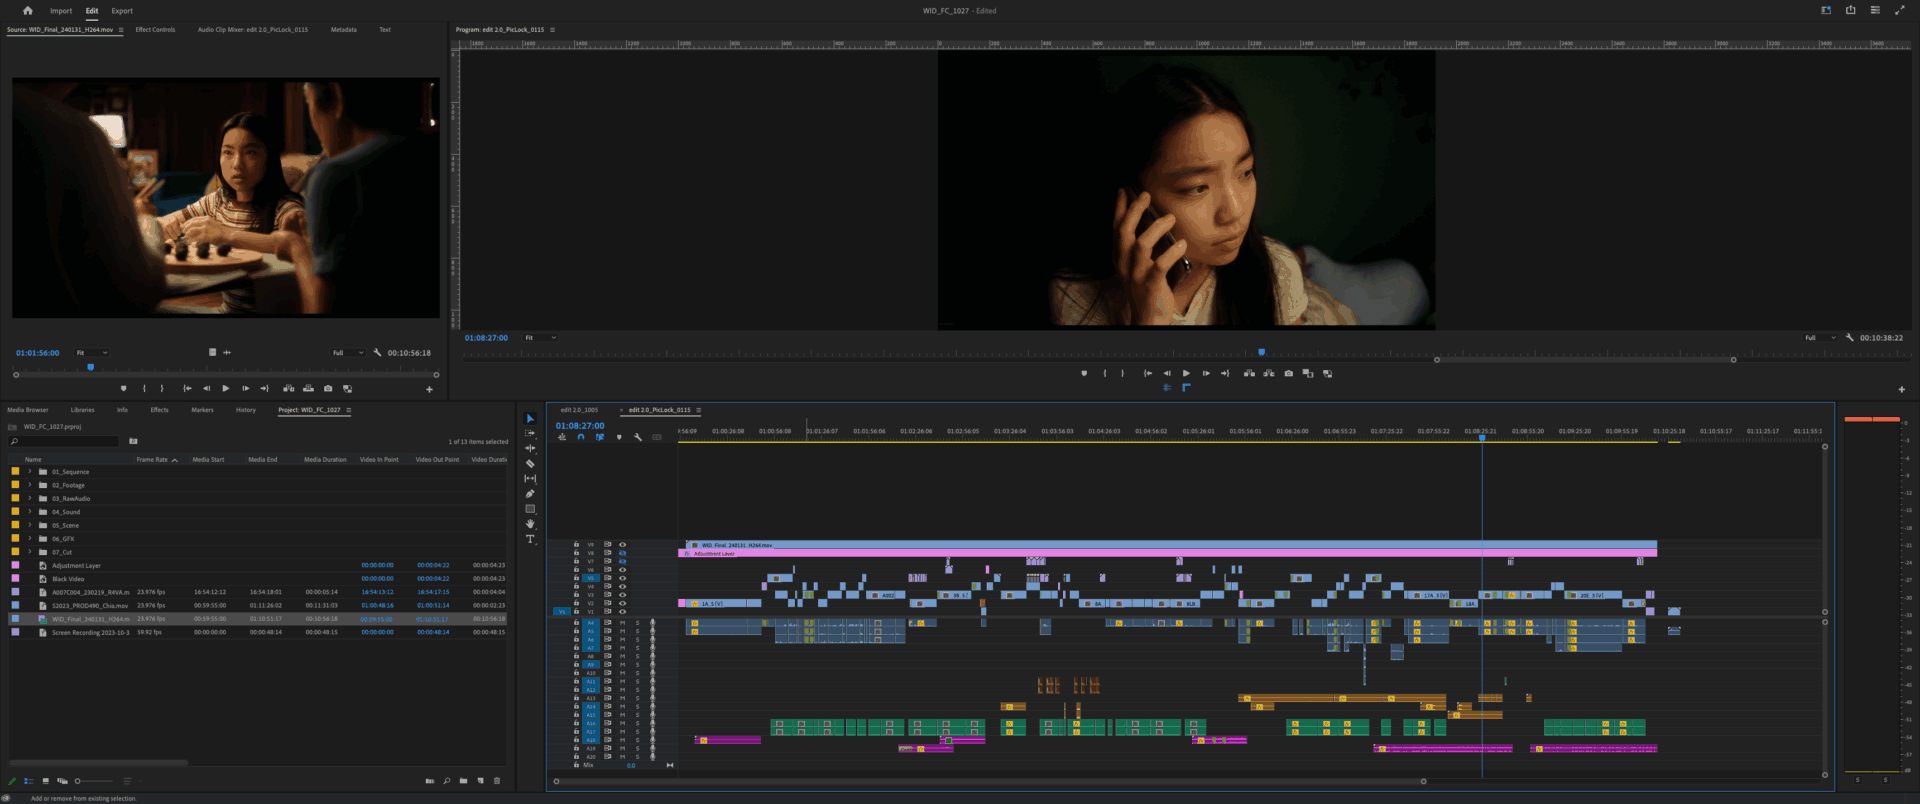Click New Bin icon in Project panel

tap(463, 781)
